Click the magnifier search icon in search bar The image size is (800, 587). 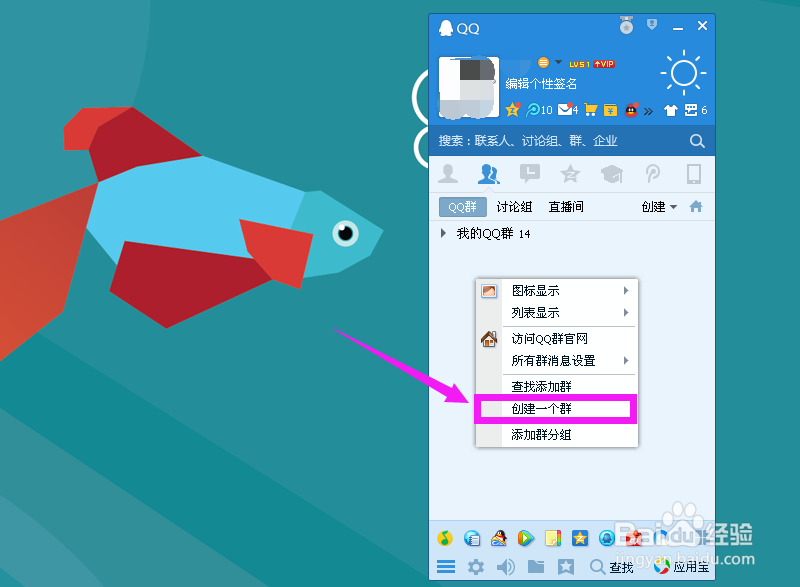pos(697,141)
